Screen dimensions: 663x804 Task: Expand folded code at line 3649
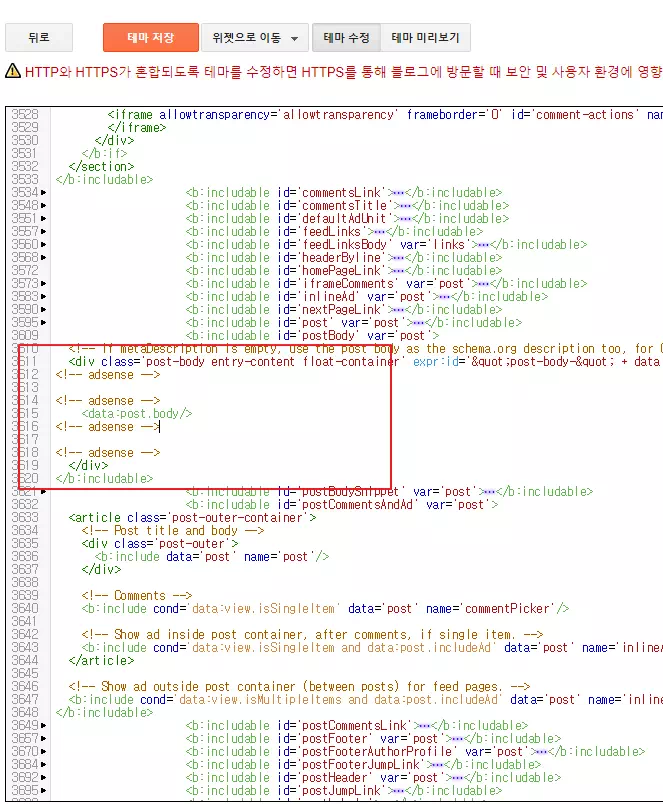pos(44,726)
